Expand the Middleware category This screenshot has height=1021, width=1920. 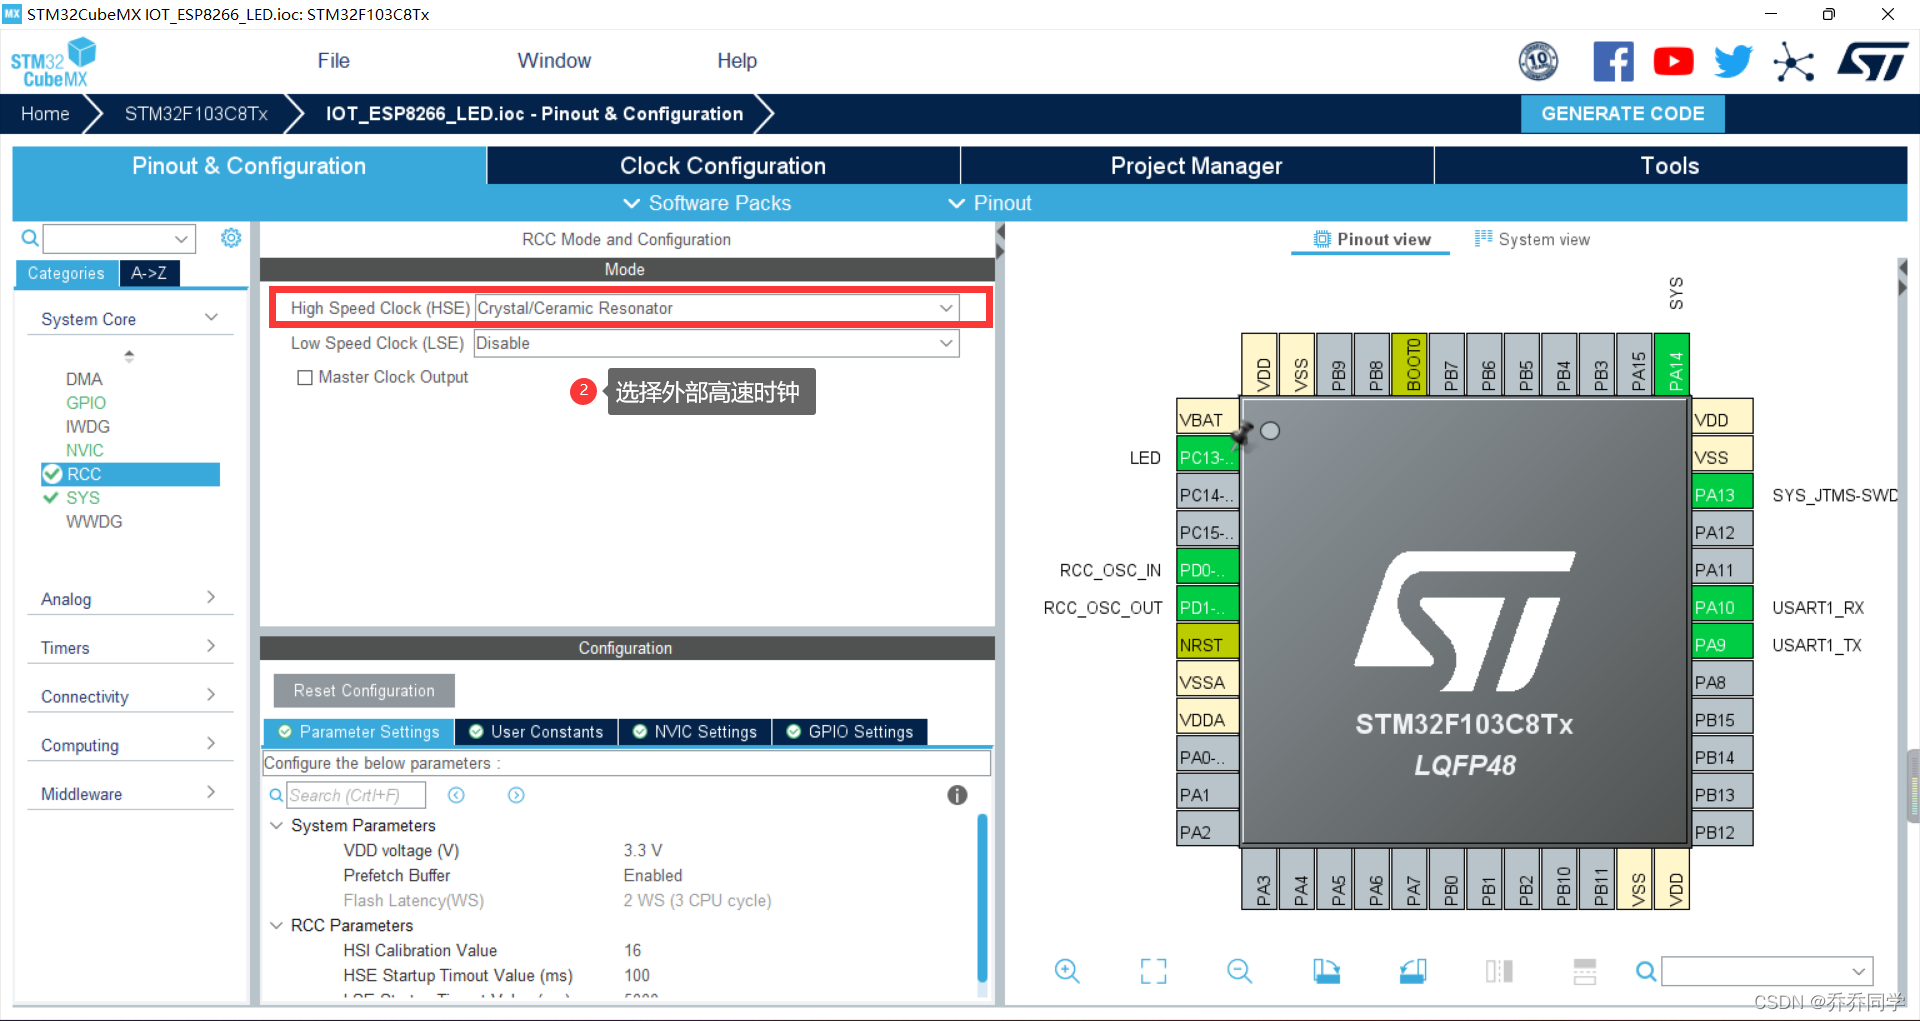click(129, 793)
